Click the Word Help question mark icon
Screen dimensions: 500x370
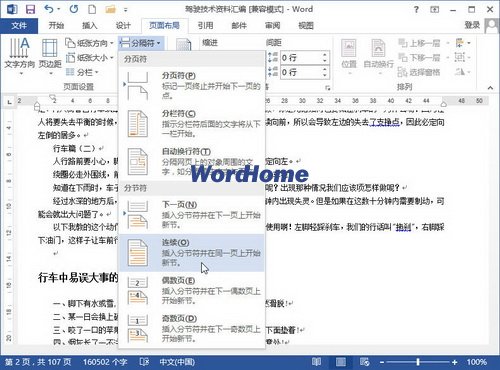pyautogui.click(x=416, y=10)
